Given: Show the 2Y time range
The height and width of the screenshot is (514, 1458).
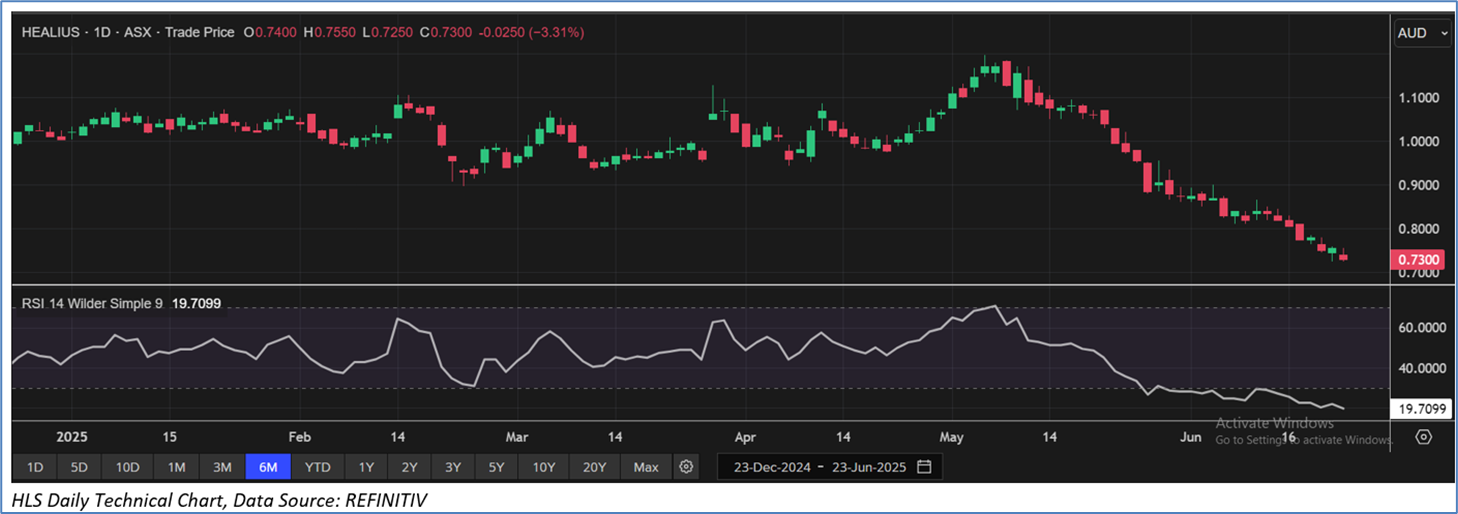Looking at the screenshot, I should pyautogui.click(x=410, y=467).
